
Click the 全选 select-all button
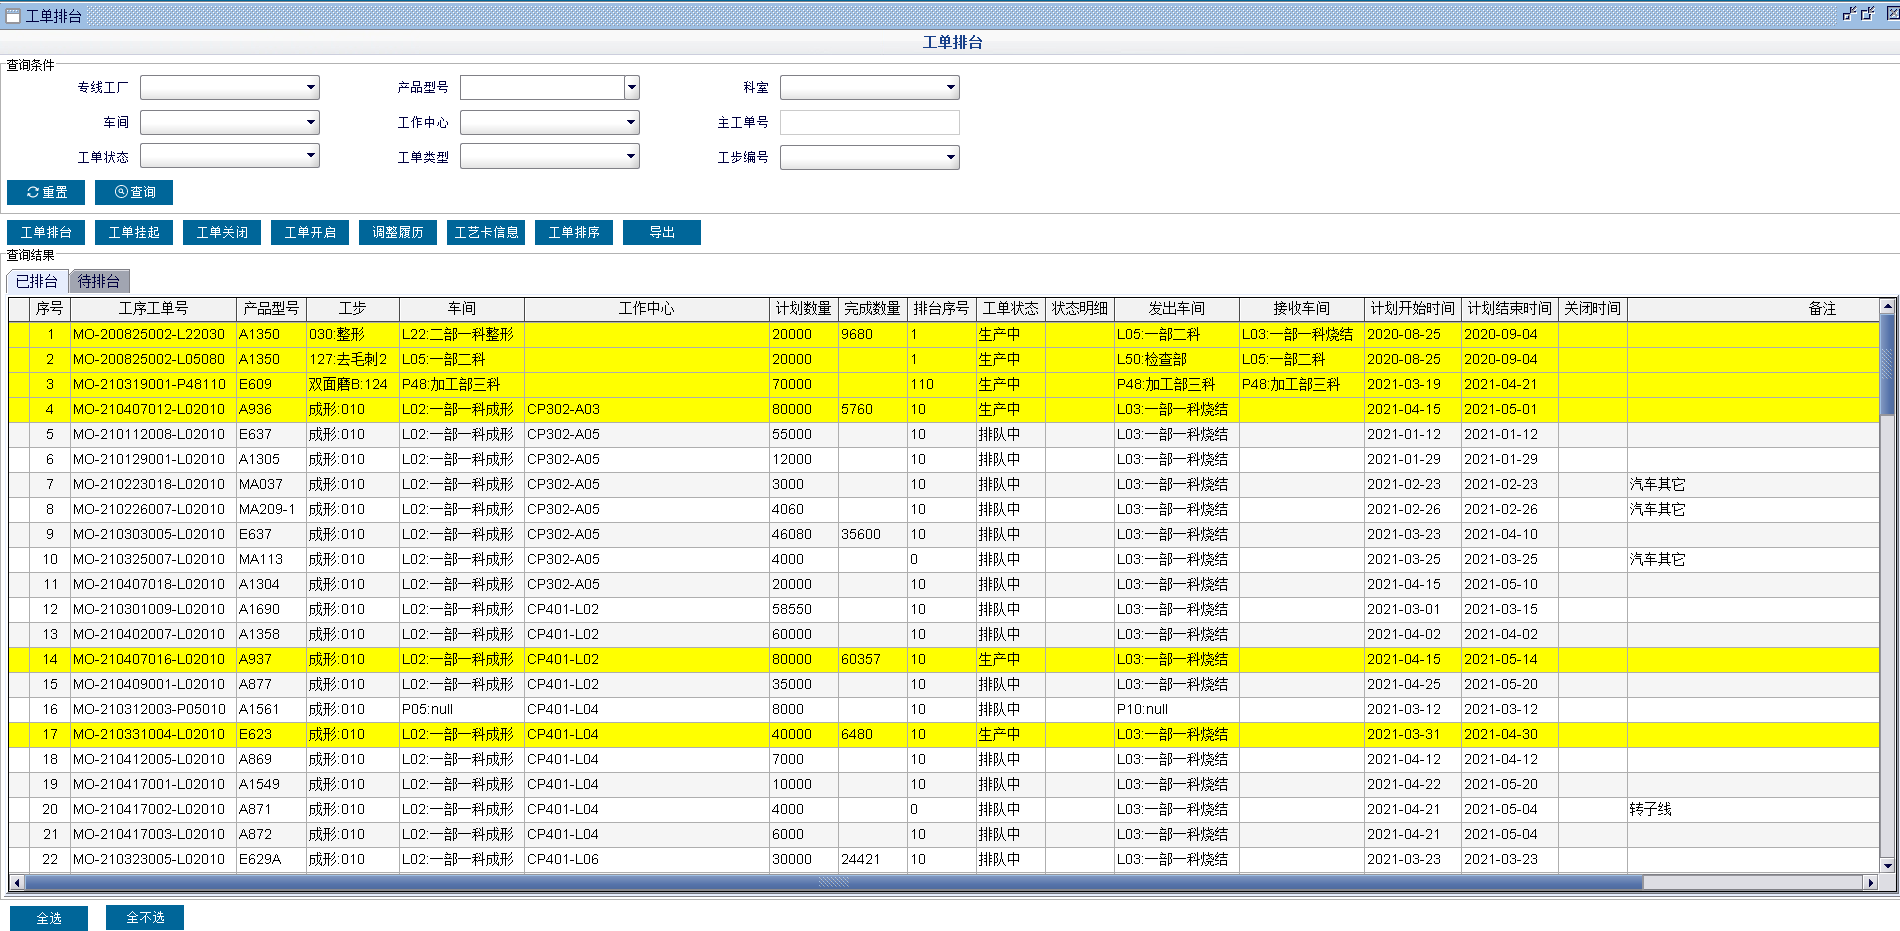coord(49,918)
